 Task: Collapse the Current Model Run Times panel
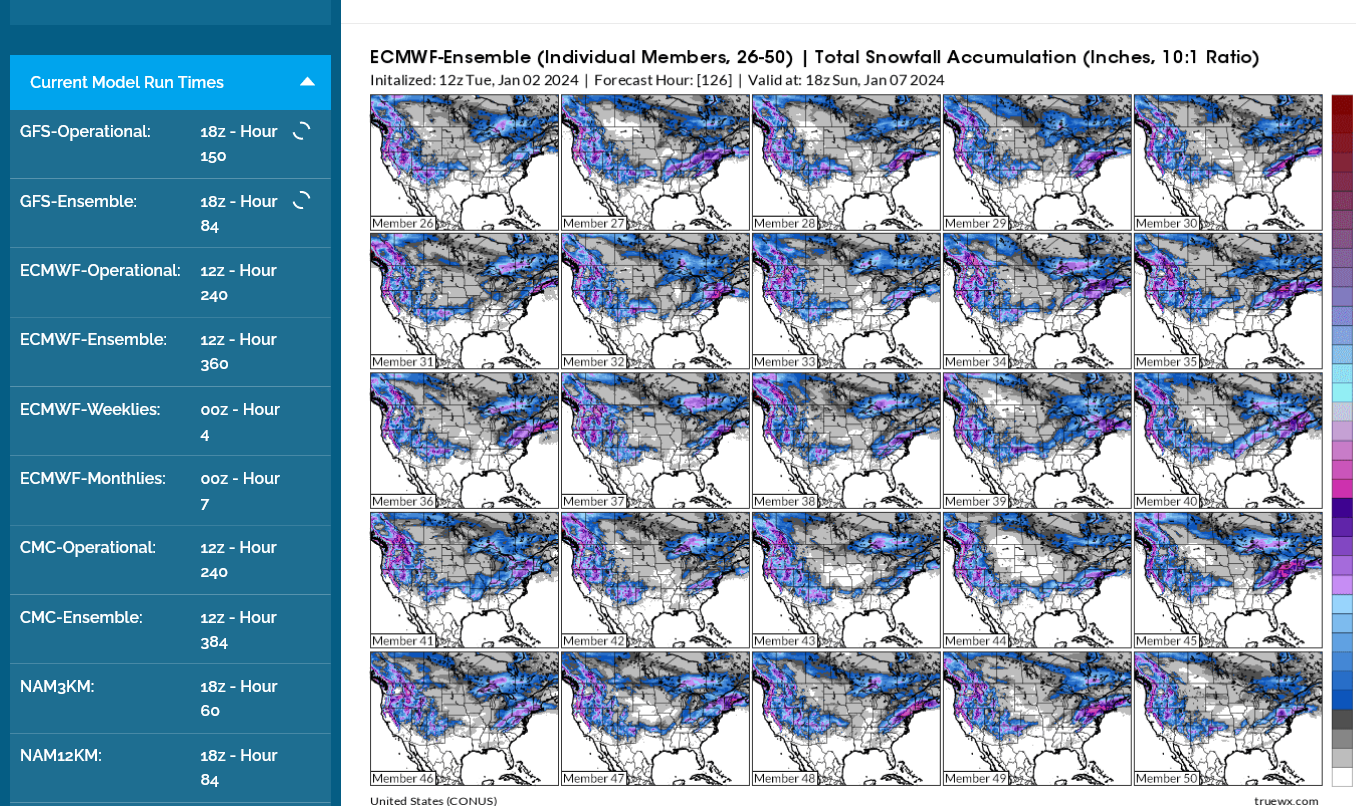pyautogui.click(x=307, y=82)
